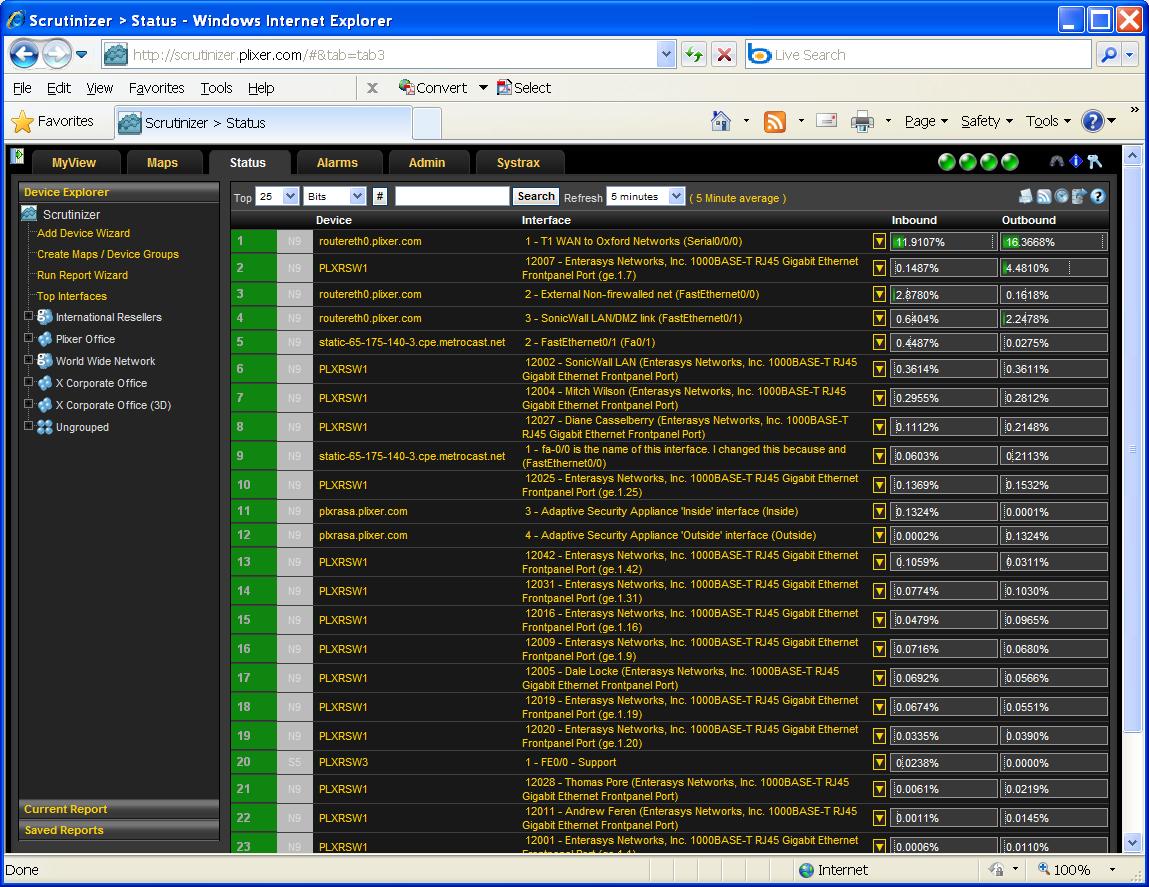Open the Run Report Wizard link

[x=82, y=276]
